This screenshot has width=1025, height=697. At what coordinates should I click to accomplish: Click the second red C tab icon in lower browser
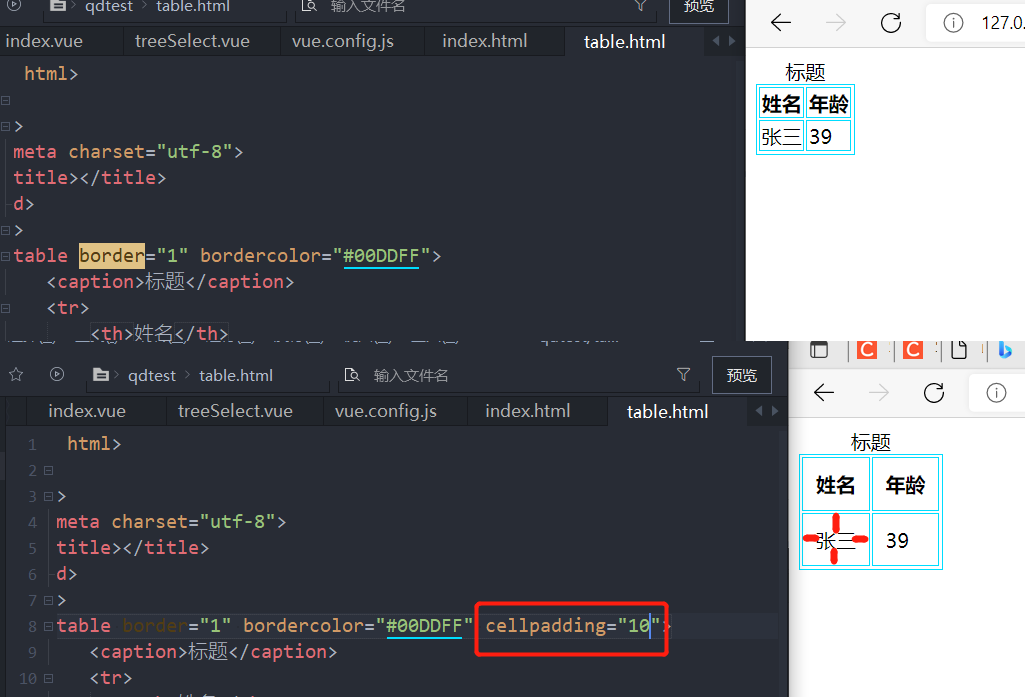coord(913,350)
